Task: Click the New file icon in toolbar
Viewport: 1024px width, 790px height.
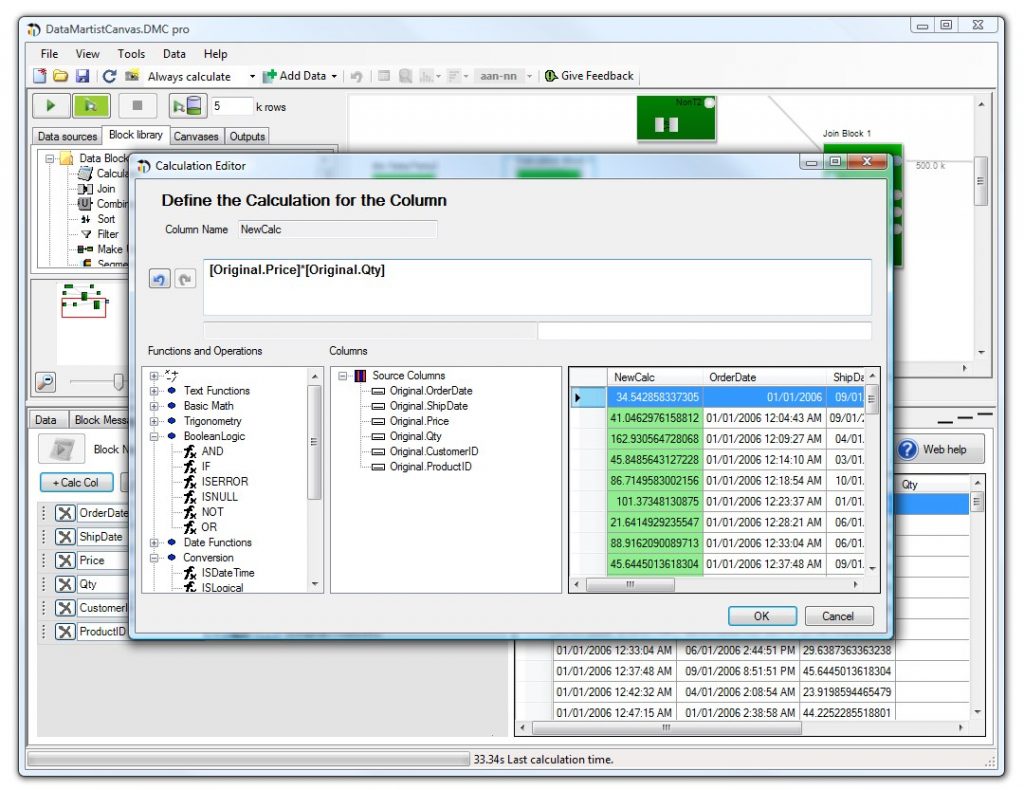Action: coord(40,76)
